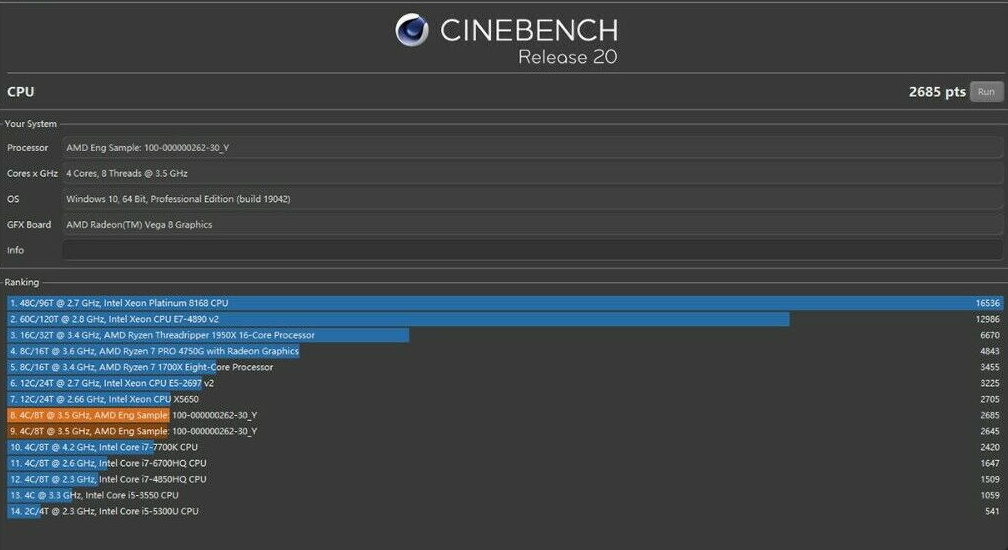Select the Xeon X5650 ranking entry

coord(505,399)
